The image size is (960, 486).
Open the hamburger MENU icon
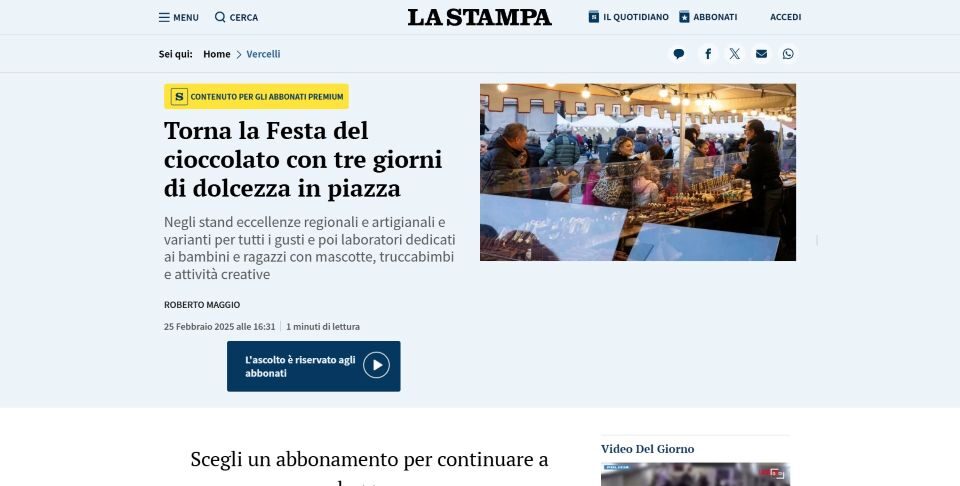click(164, 17)
